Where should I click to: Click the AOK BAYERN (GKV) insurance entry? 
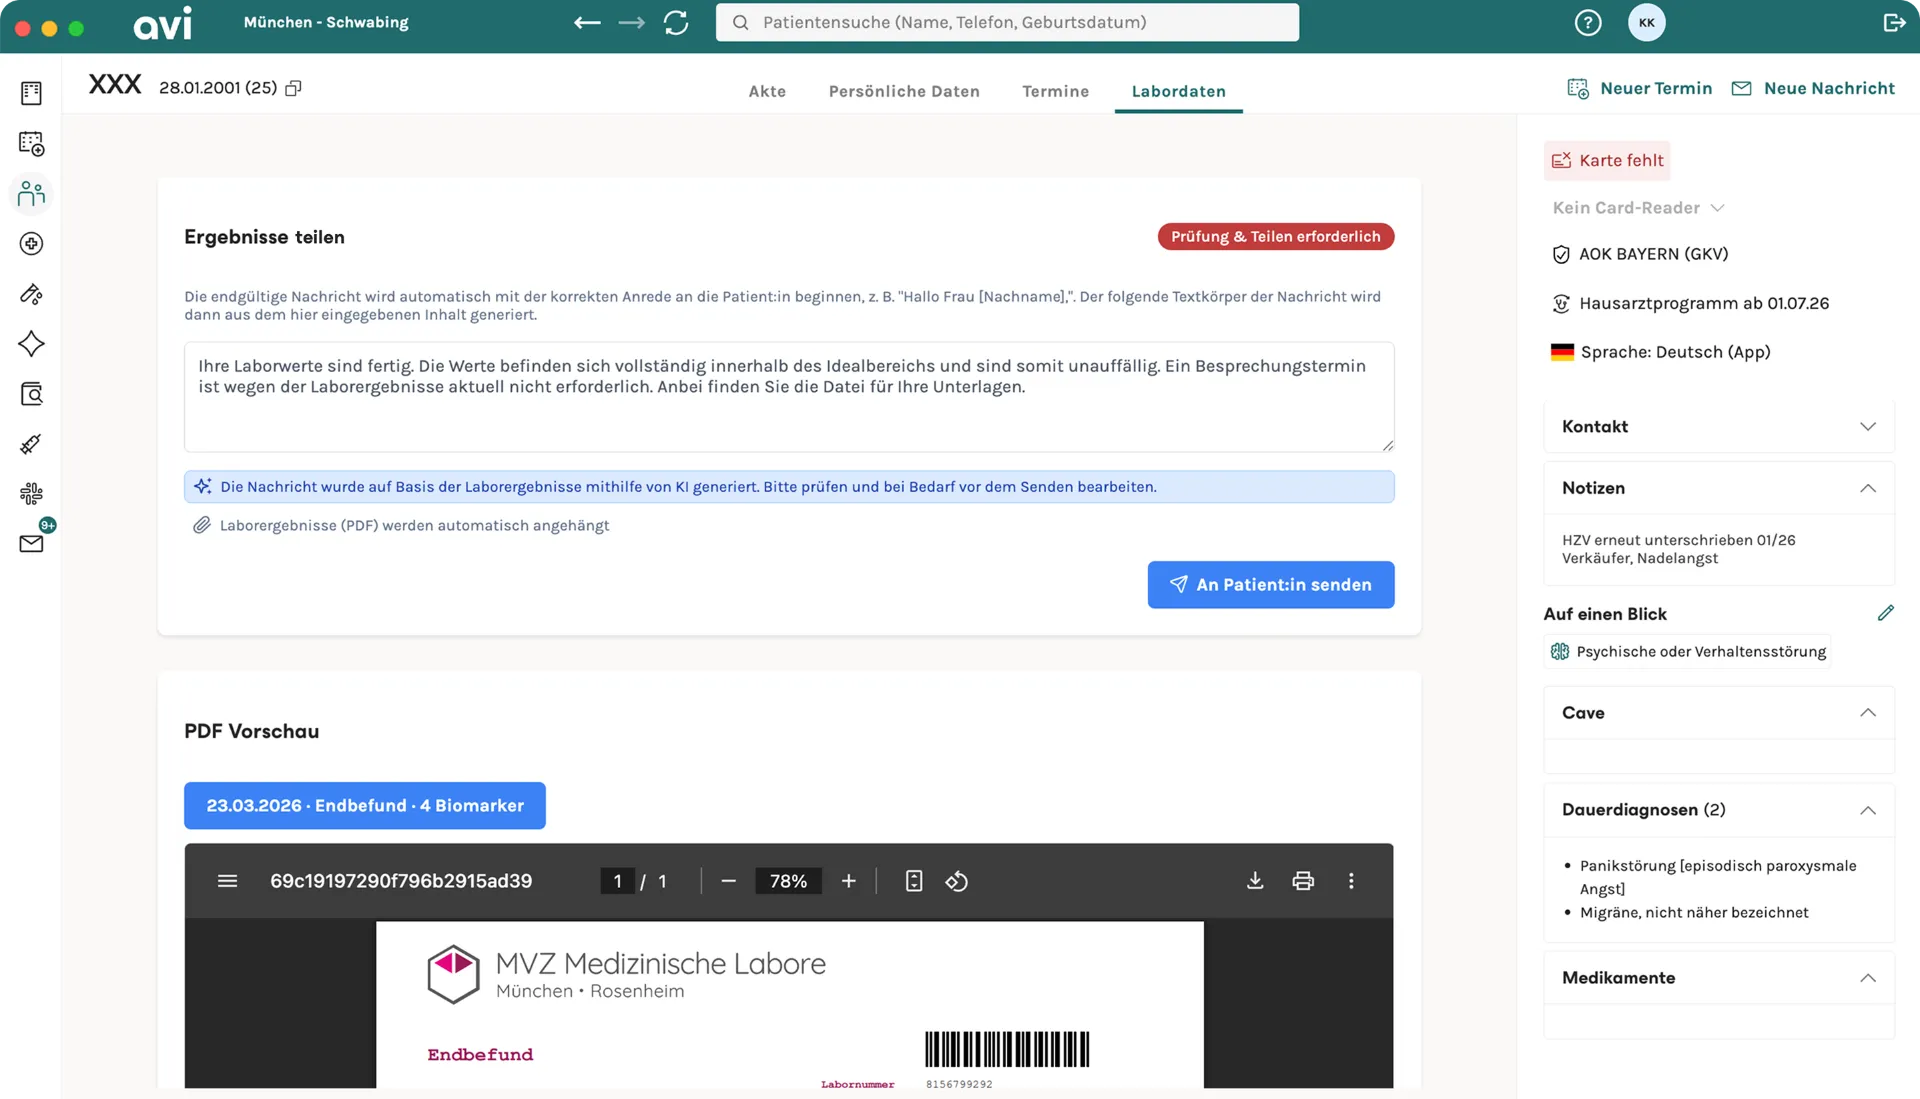1640,254
